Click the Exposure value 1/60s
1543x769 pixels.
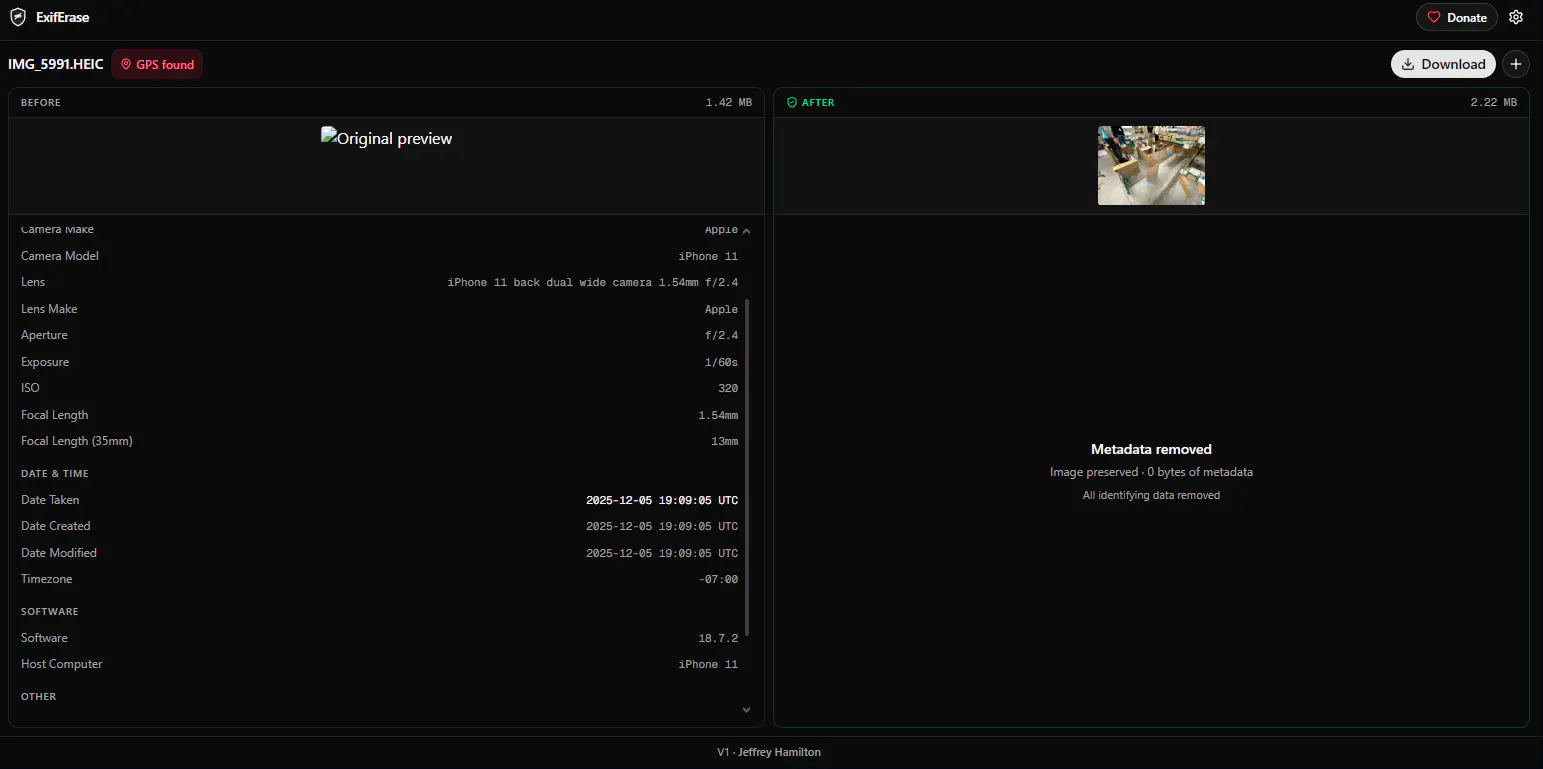pyautogui.click(x=721, y=362)
